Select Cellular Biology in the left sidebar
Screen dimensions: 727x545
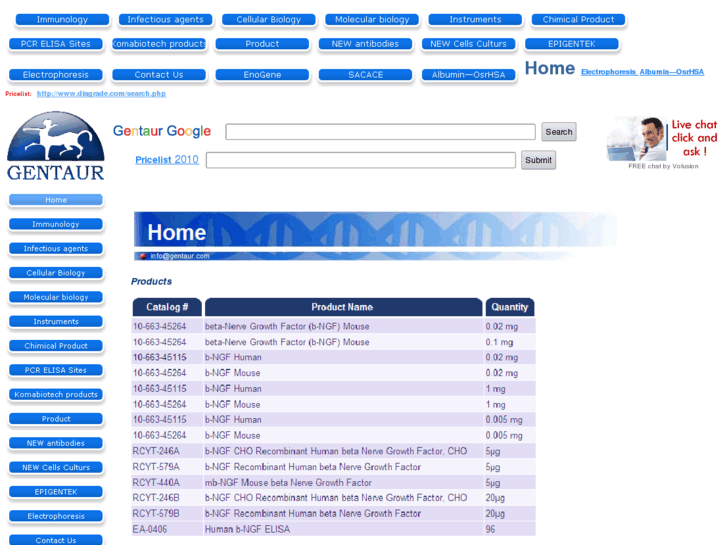click(56, 273)
